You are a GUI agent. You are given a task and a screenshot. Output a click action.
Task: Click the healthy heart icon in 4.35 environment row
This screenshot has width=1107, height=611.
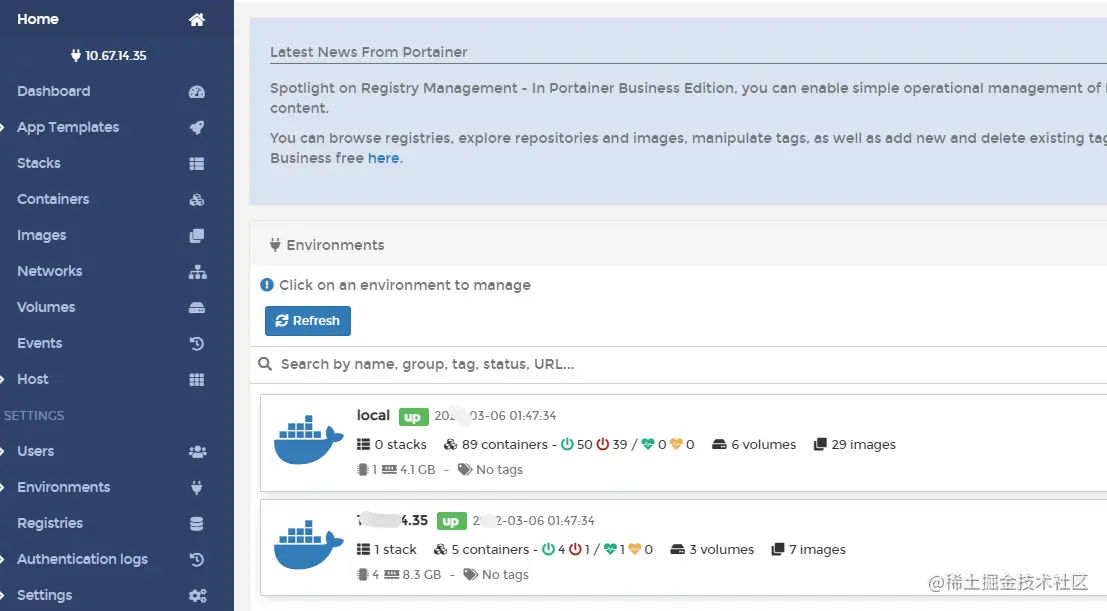tap(610, 550)
